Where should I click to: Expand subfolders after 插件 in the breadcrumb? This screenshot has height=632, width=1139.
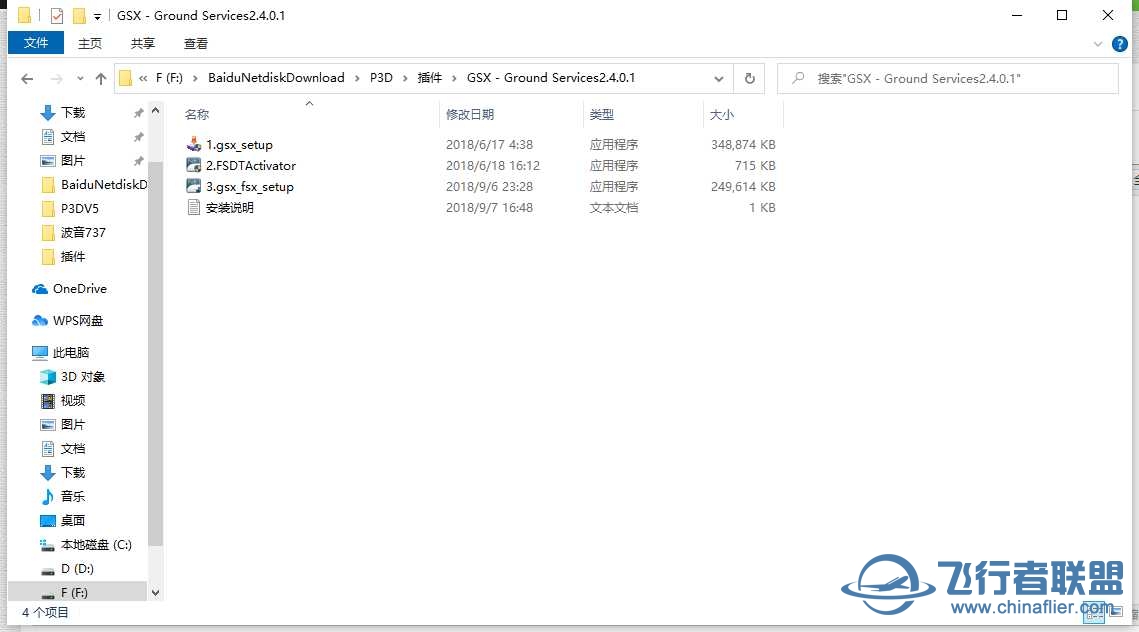(455, 78)
